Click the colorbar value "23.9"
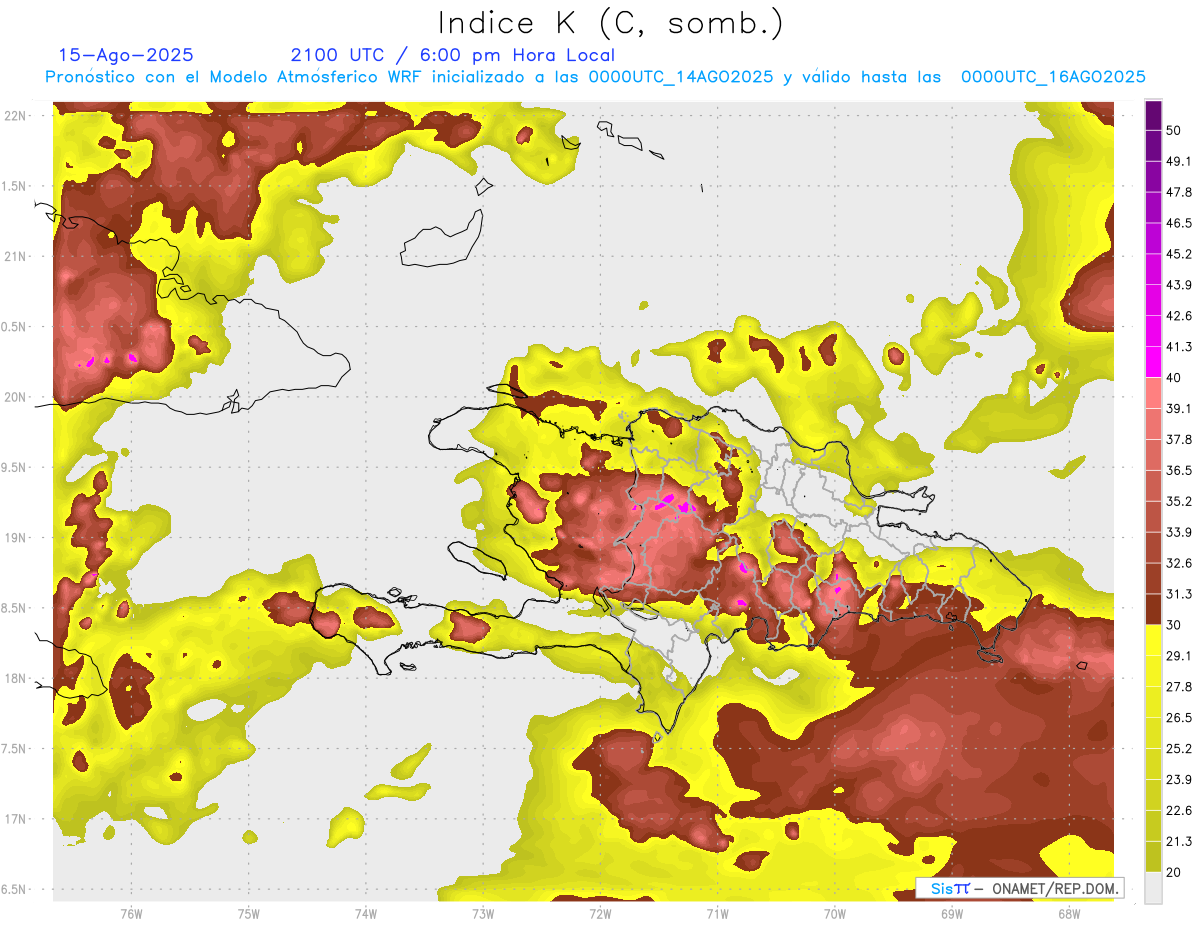The image size is (1200, 927). [1178, 780]
